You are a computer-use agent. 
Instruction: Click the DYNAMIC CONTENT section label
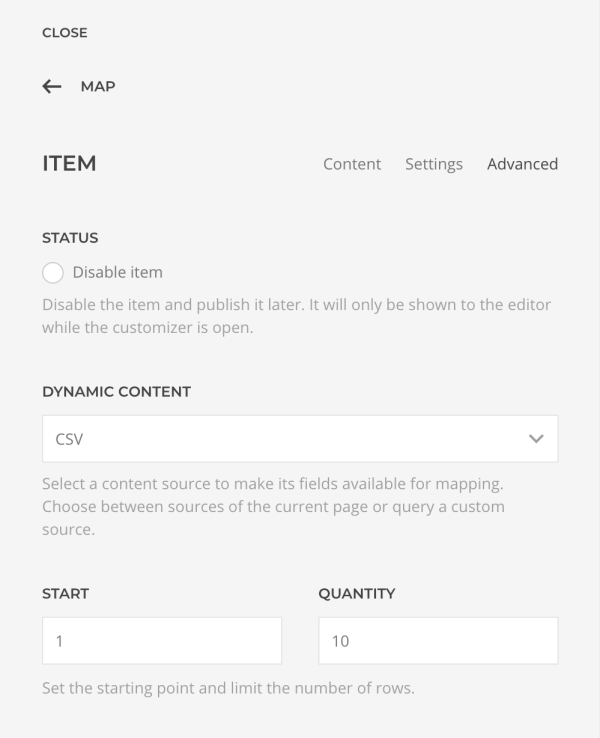tap(116, 392)
